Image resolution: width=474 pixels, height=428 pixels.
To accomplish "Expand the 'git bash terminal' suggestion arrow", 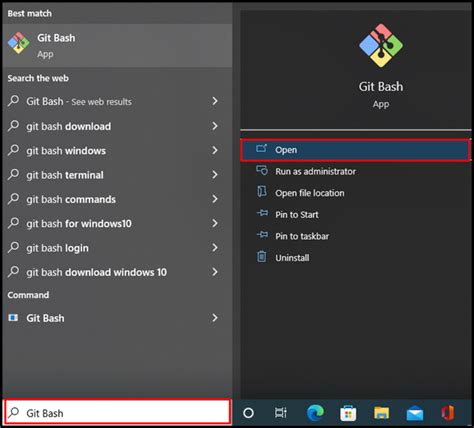I will tap(215, 175).
